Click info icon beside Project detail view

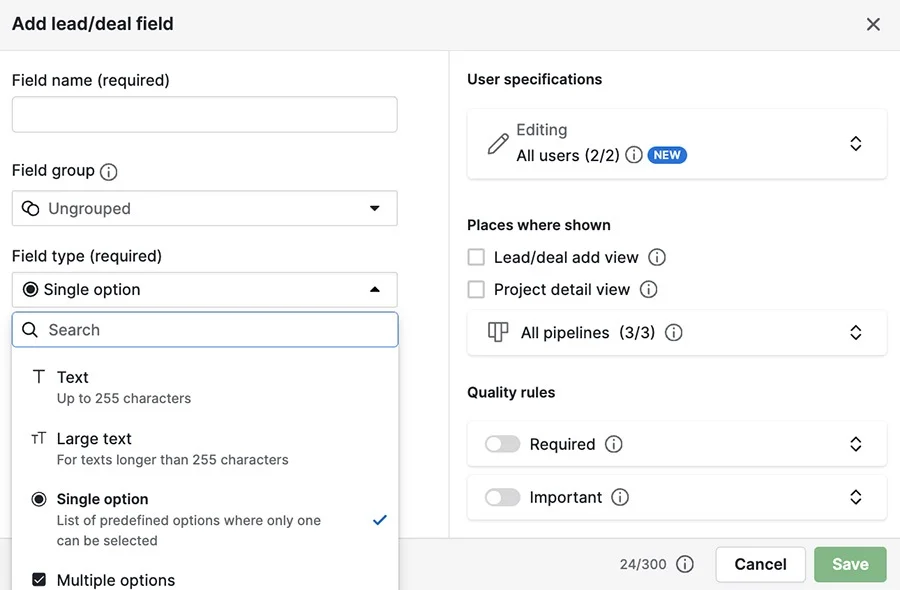pyautogui.click(x=648, y=289)
